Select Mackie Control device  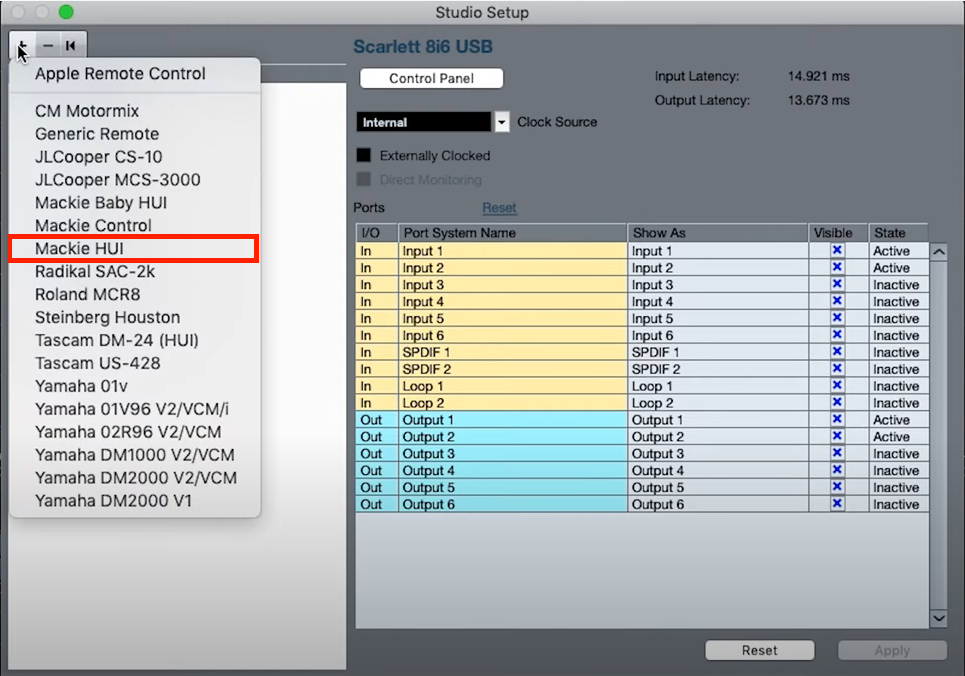[93, 225]
